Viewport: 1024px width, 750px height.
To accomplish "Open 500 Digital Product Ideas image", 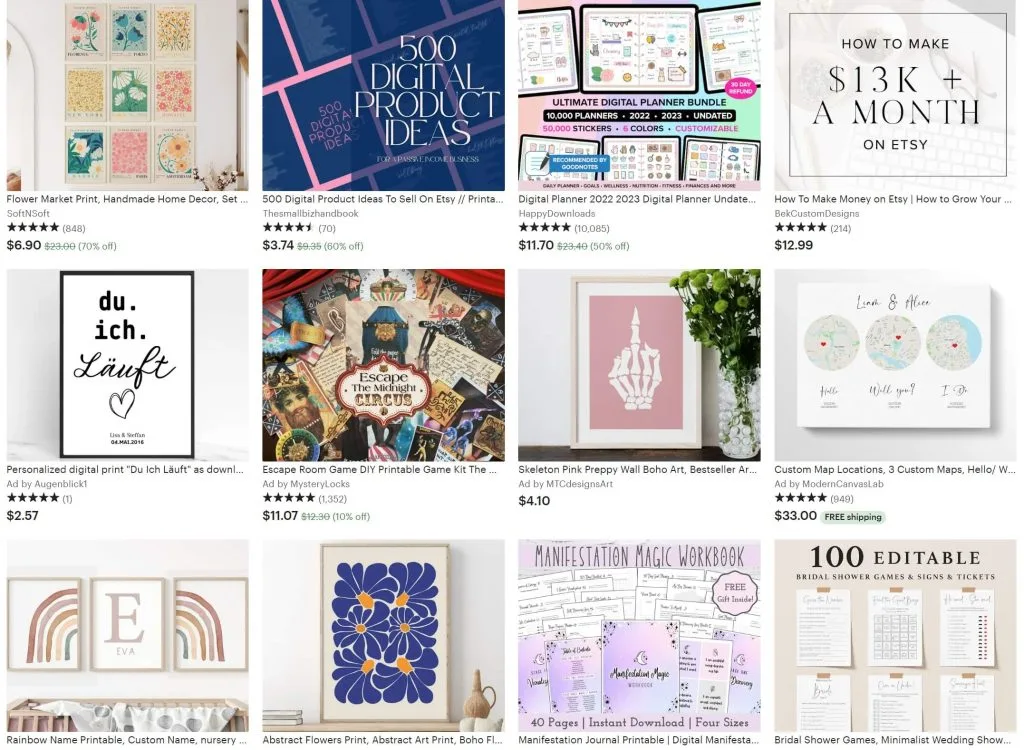I will tap(383, 95).
